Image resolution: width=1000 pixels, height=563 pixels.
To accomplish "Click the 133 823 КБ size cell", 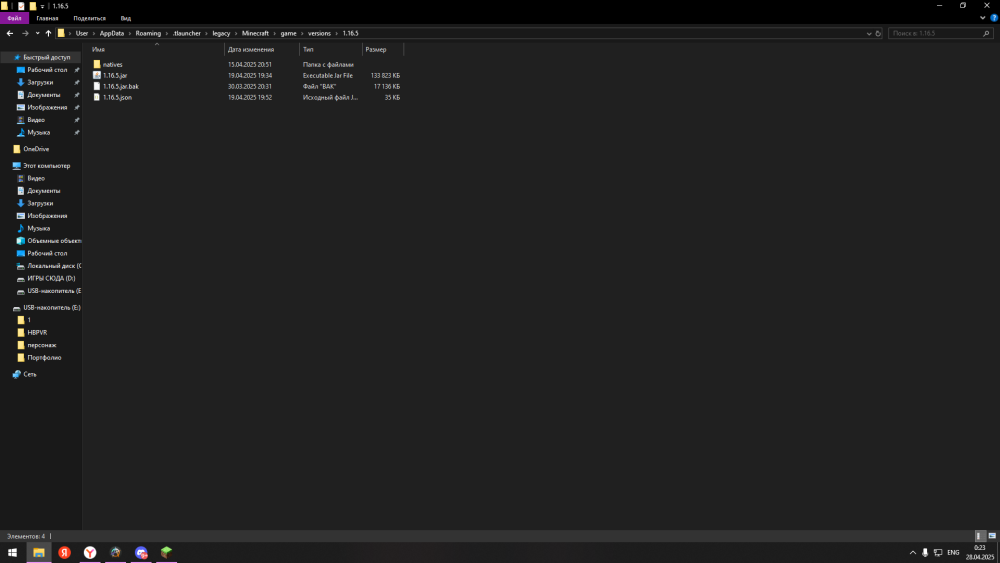I will click(385, 75).
